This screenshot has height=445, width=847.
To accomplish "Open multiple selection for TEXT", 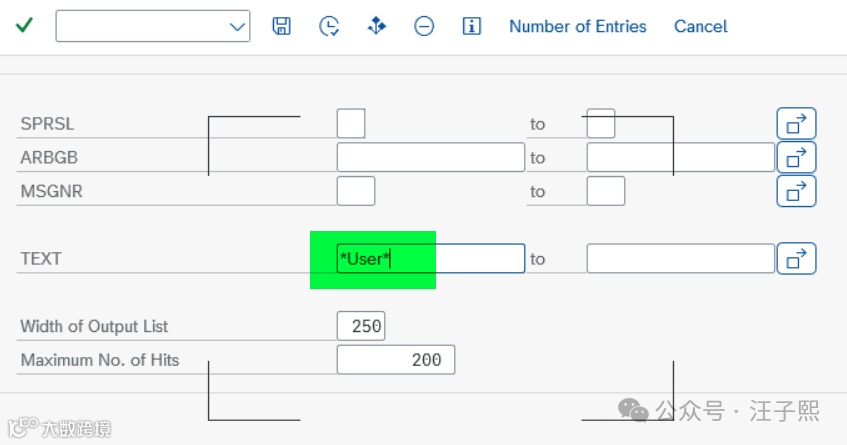I will [796, 259].
